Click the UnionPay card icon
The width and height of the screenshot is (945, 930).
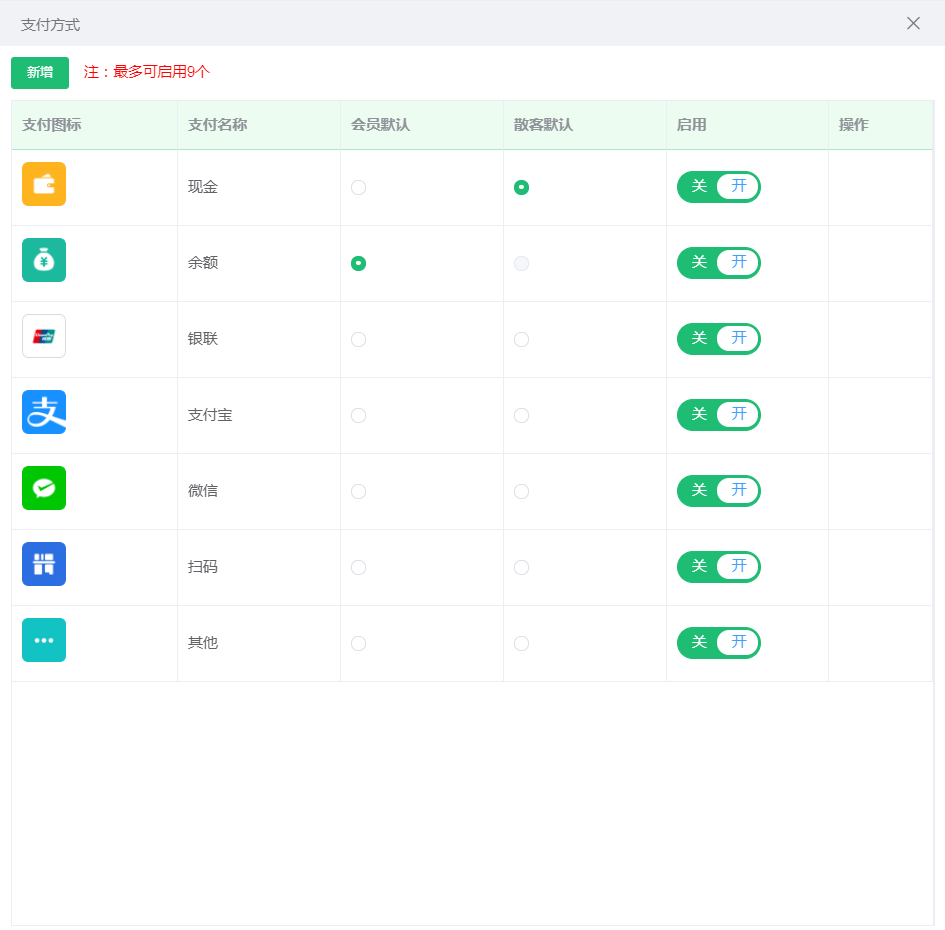[x=44, y=336]
